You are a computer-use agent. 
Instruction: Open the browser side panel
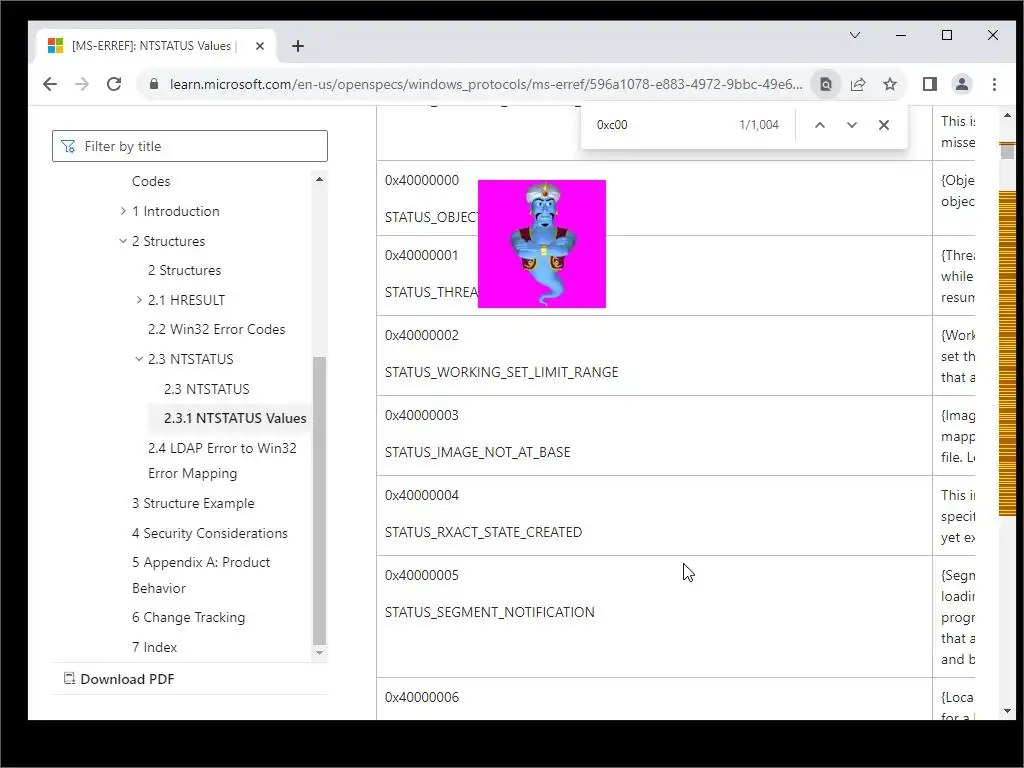point(930,84)
